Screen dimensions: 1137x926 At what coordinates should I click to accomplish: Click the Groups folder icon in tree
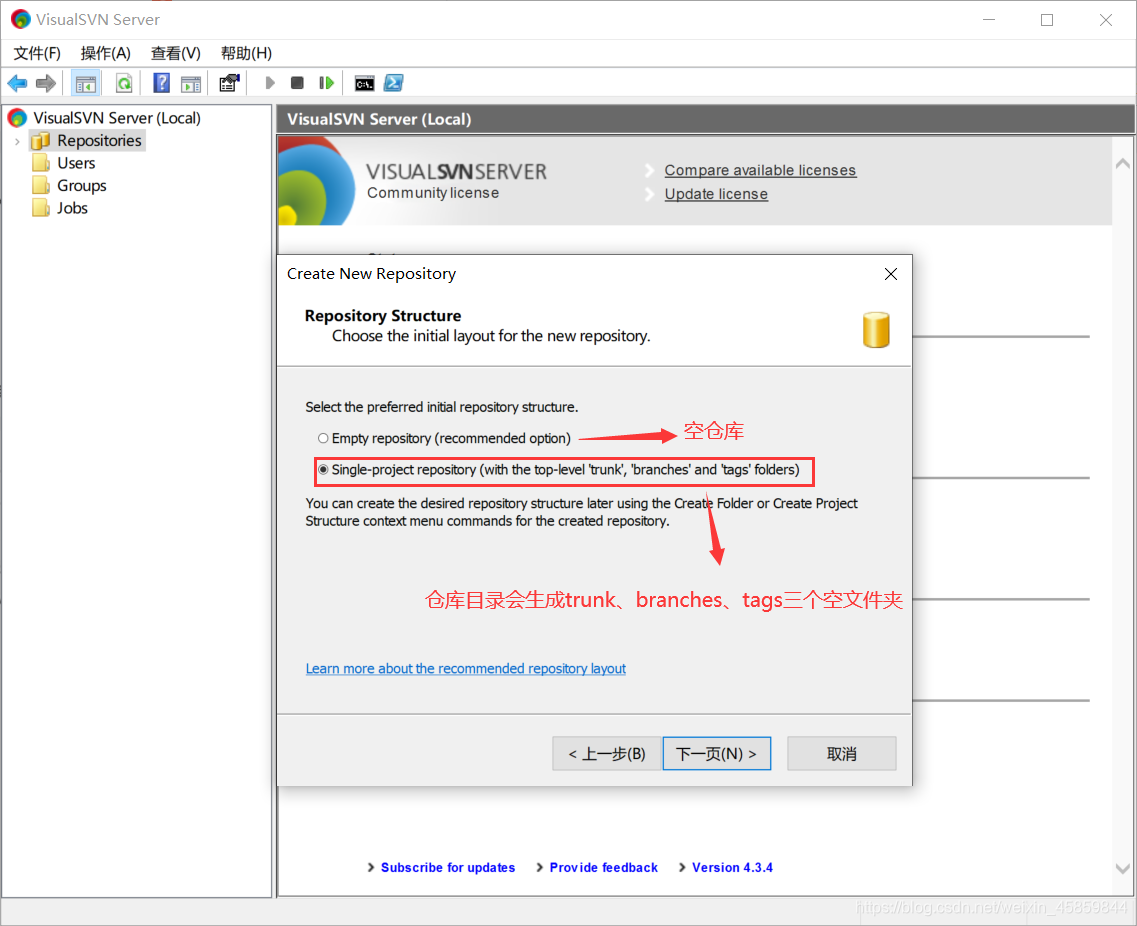pyautogui.click(x=41, y=186)
